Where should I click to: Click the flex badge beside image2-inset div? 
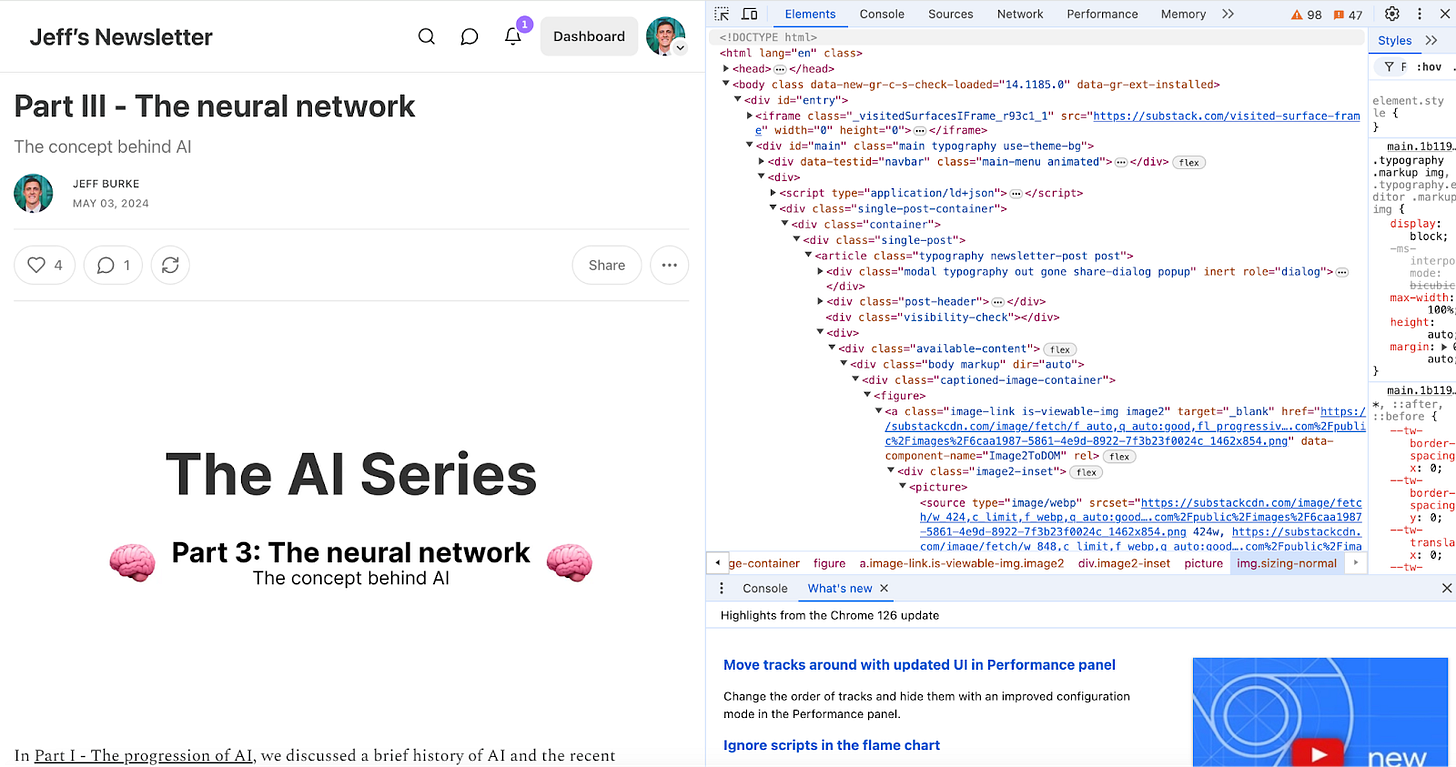[x=1086, y=472]
